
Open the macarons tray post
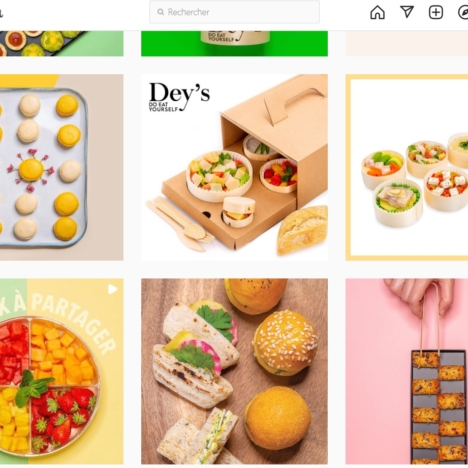click(x=62, y=167)
